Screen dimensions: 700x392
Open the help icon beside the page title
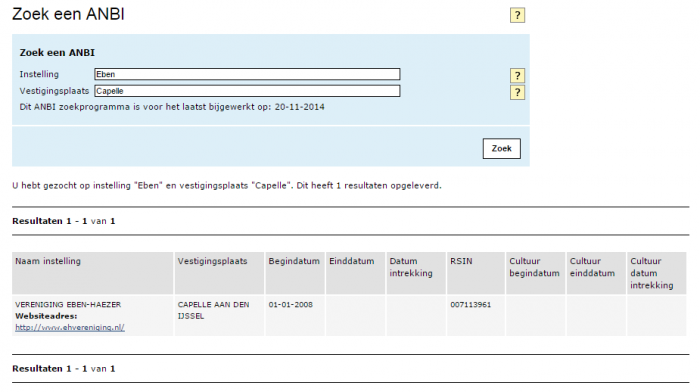point(517,15)
